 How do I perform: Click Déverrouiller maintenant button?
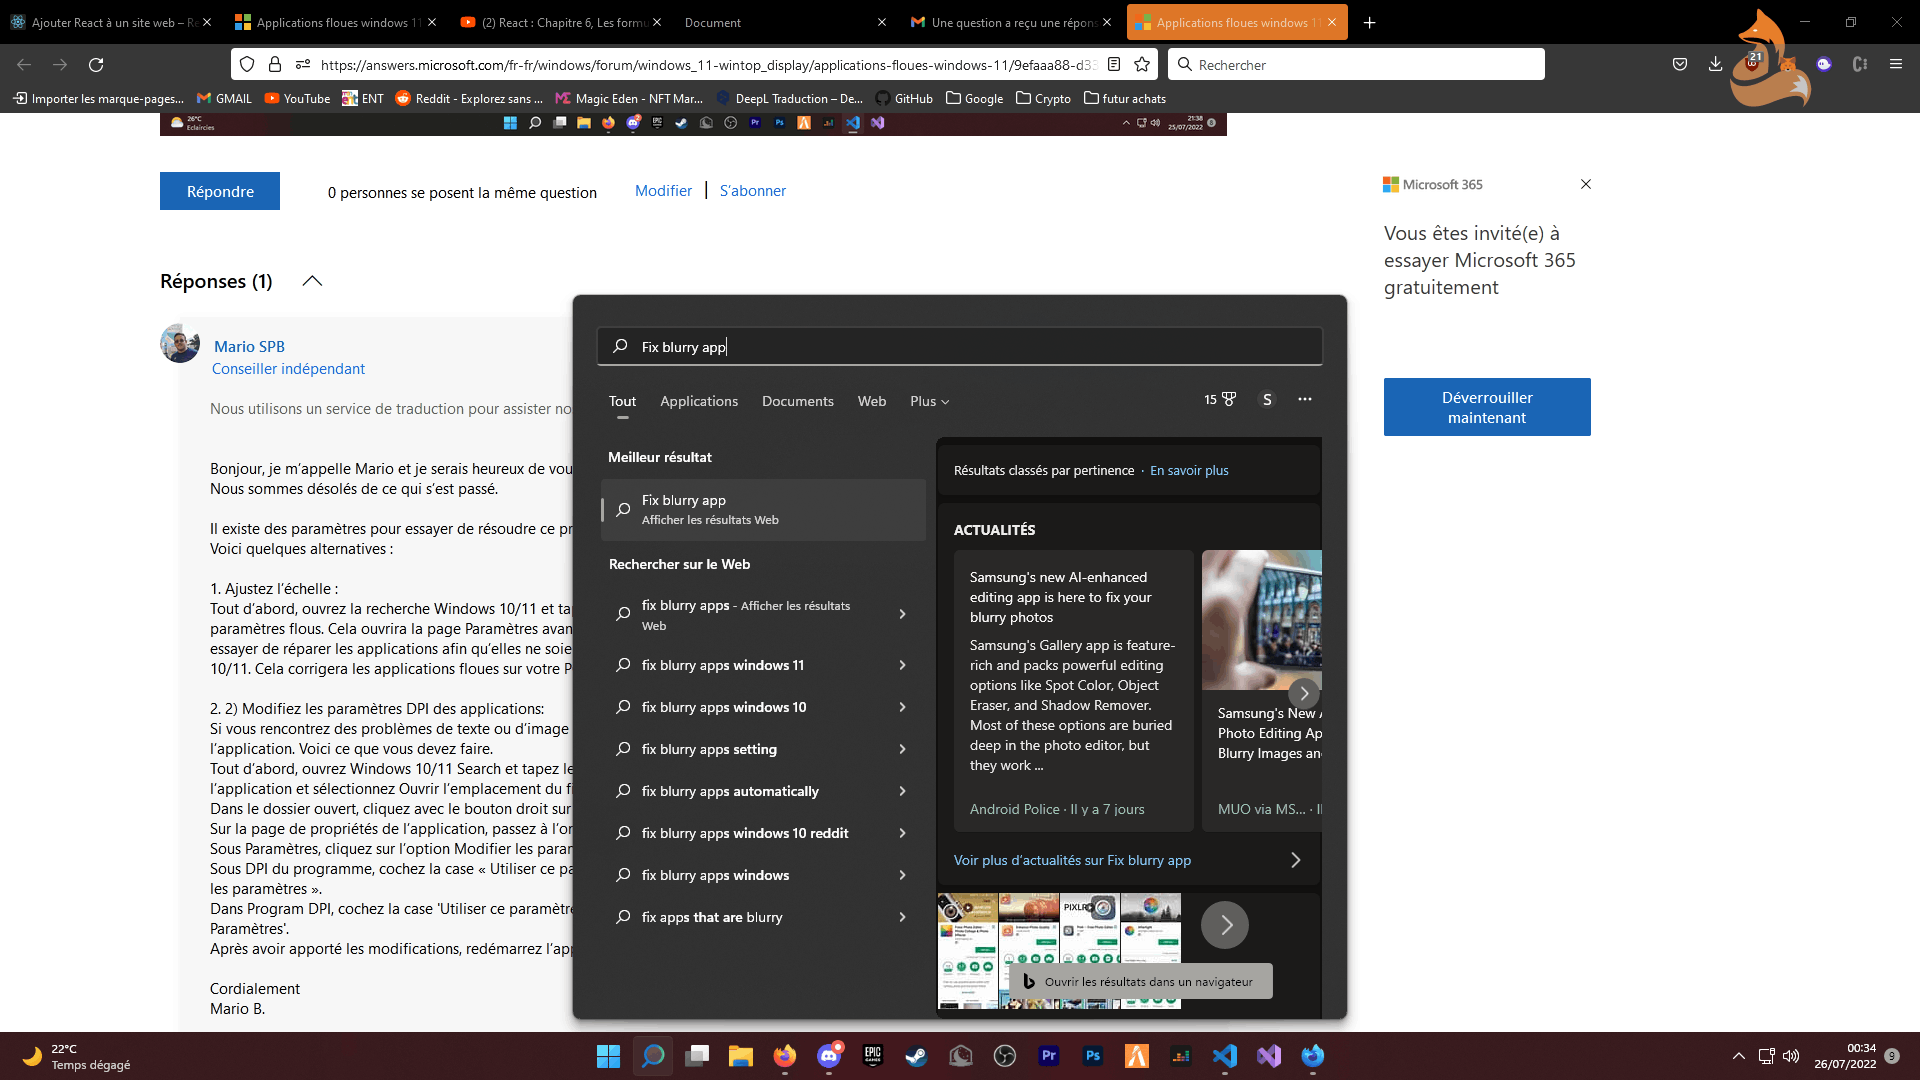[x=1486, y=407]
